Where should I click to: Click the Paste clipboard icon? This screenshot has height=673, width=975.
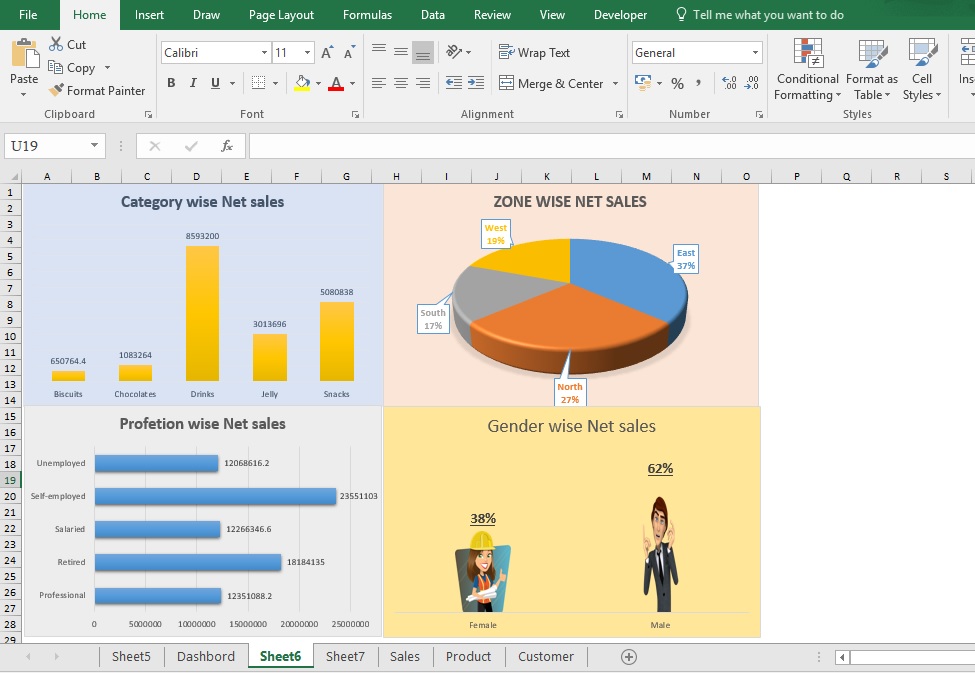(x=25, y=53)
